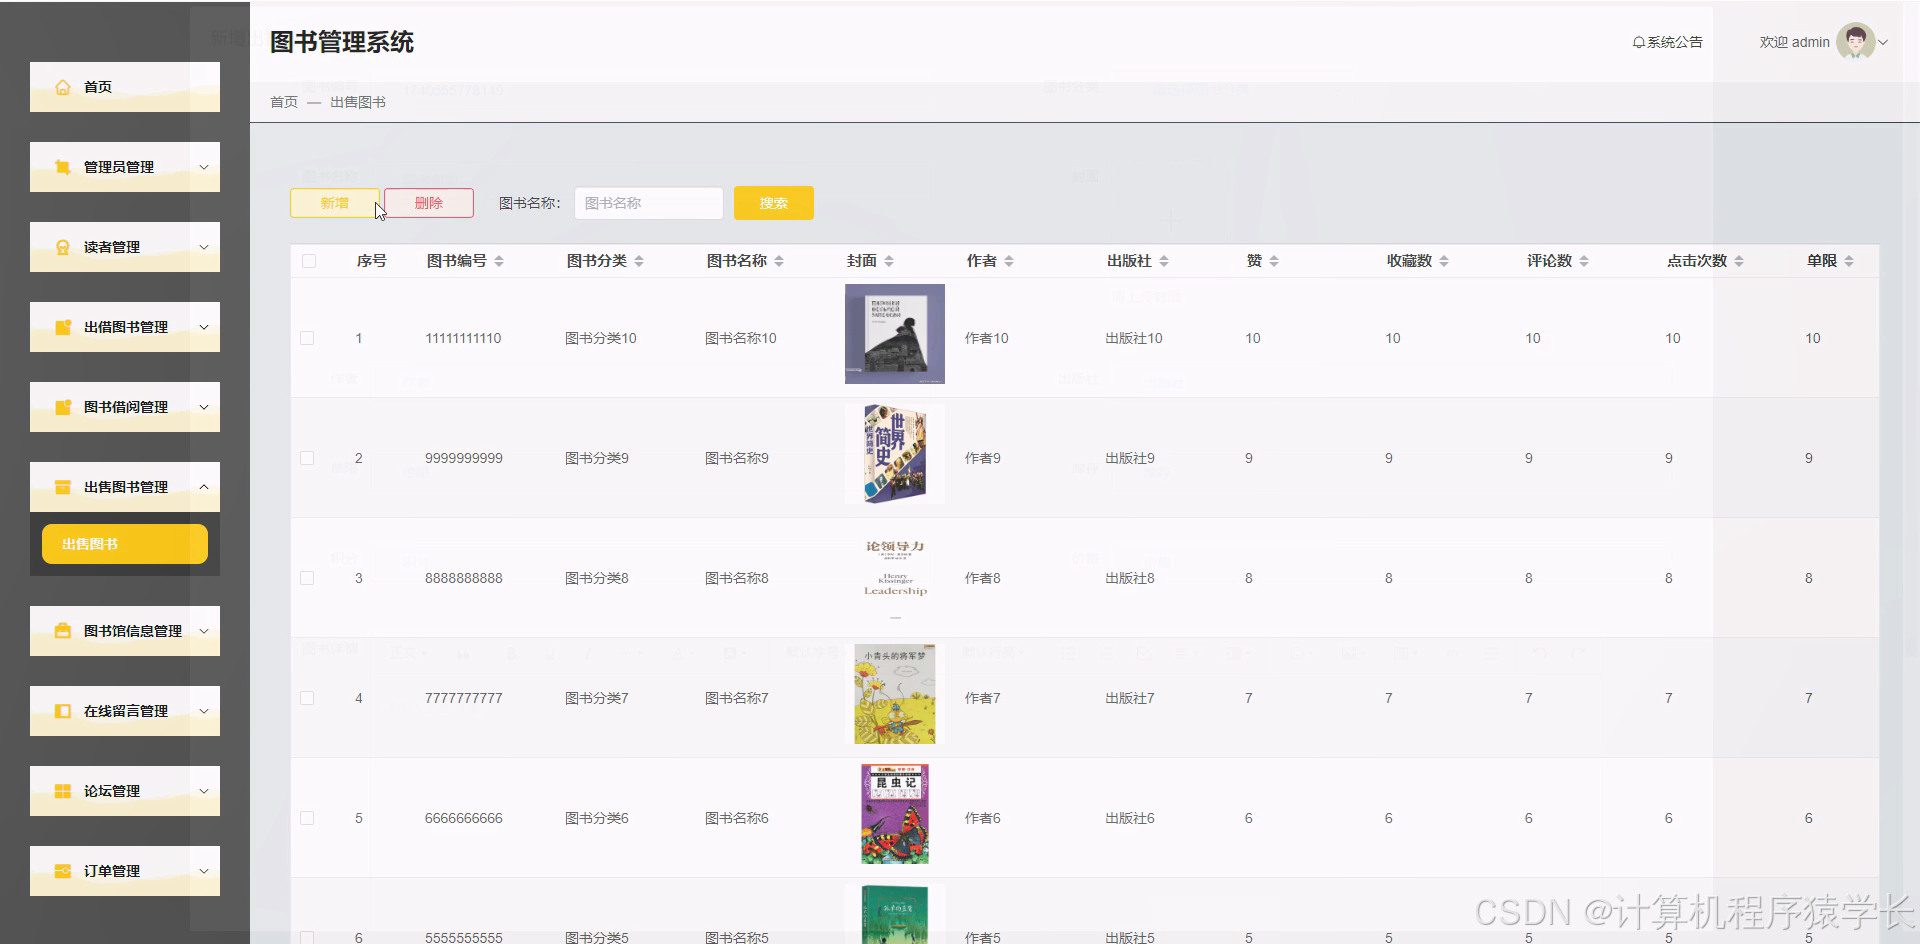Expand the 论坛管理 menu chevron
Screen dimensions: 1920x944
[204, 791]
